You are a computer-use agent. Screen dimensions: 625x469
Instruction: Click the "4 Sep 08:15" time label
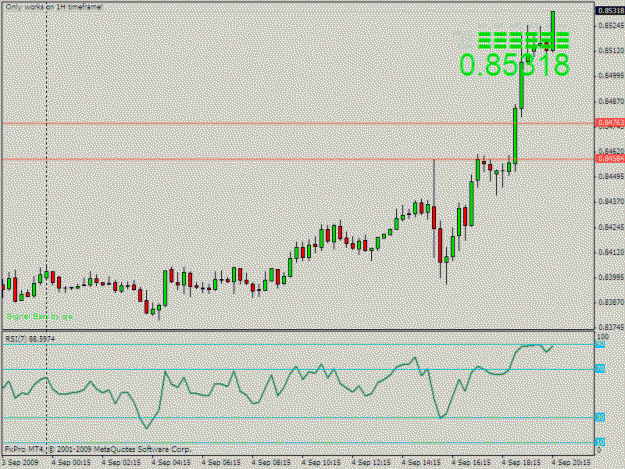pos(271,462)
